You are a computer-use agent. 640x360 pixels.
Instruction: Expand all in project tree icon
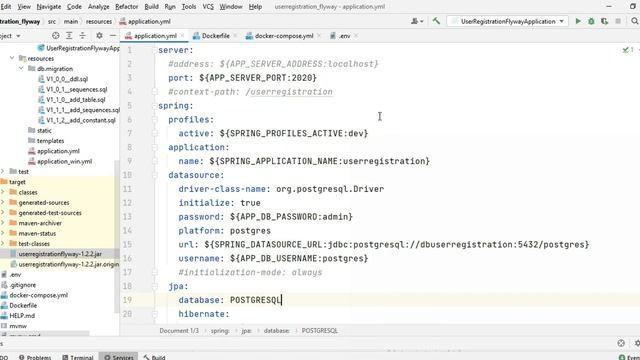[69, 36]
